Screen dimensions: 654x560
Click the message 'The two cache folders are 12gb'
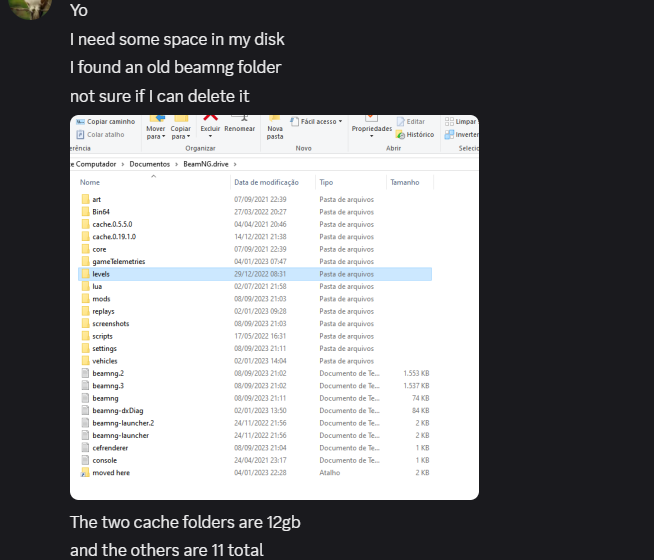pyautogui.click(x=185, y=522)
